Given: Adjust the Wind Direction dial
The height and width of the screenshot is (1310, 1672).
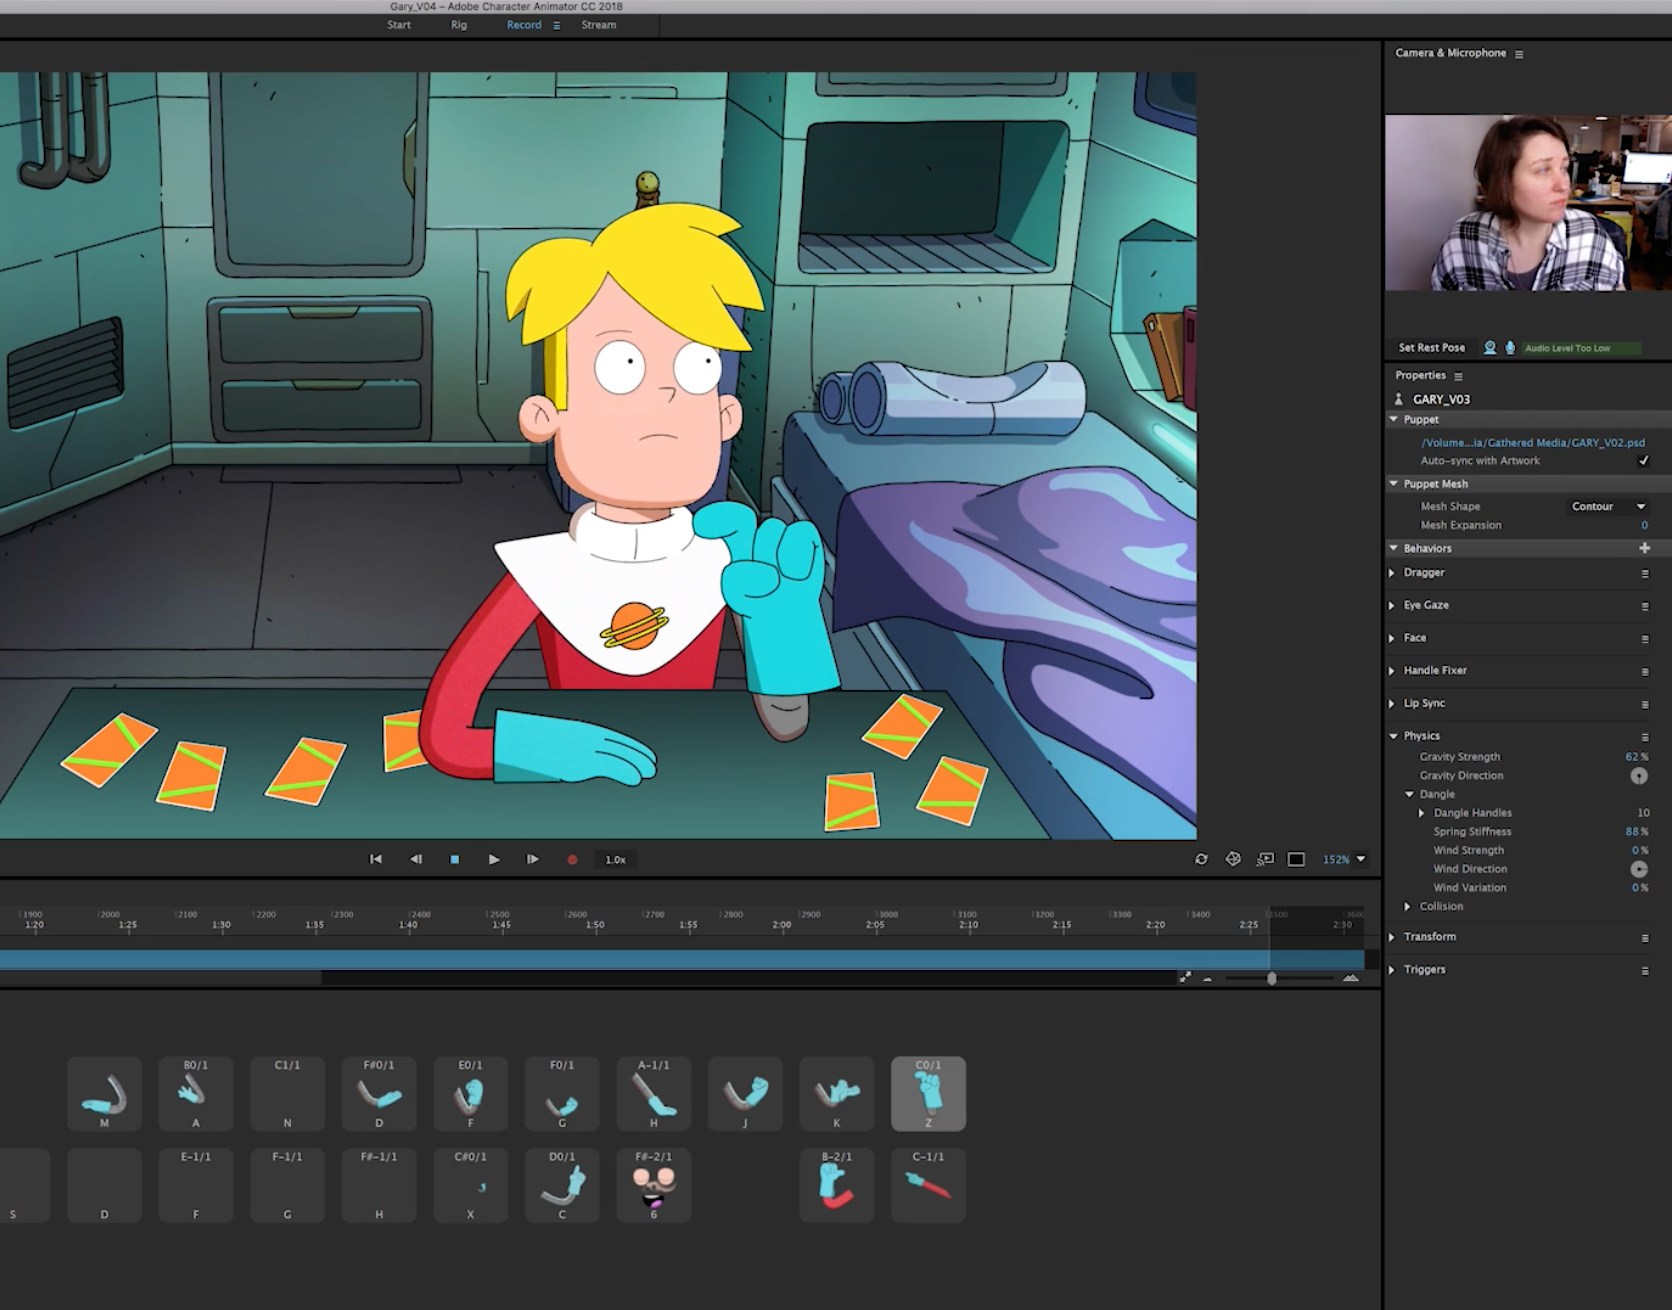Looking at the screenshot, I should click(x=1639, y=869).
